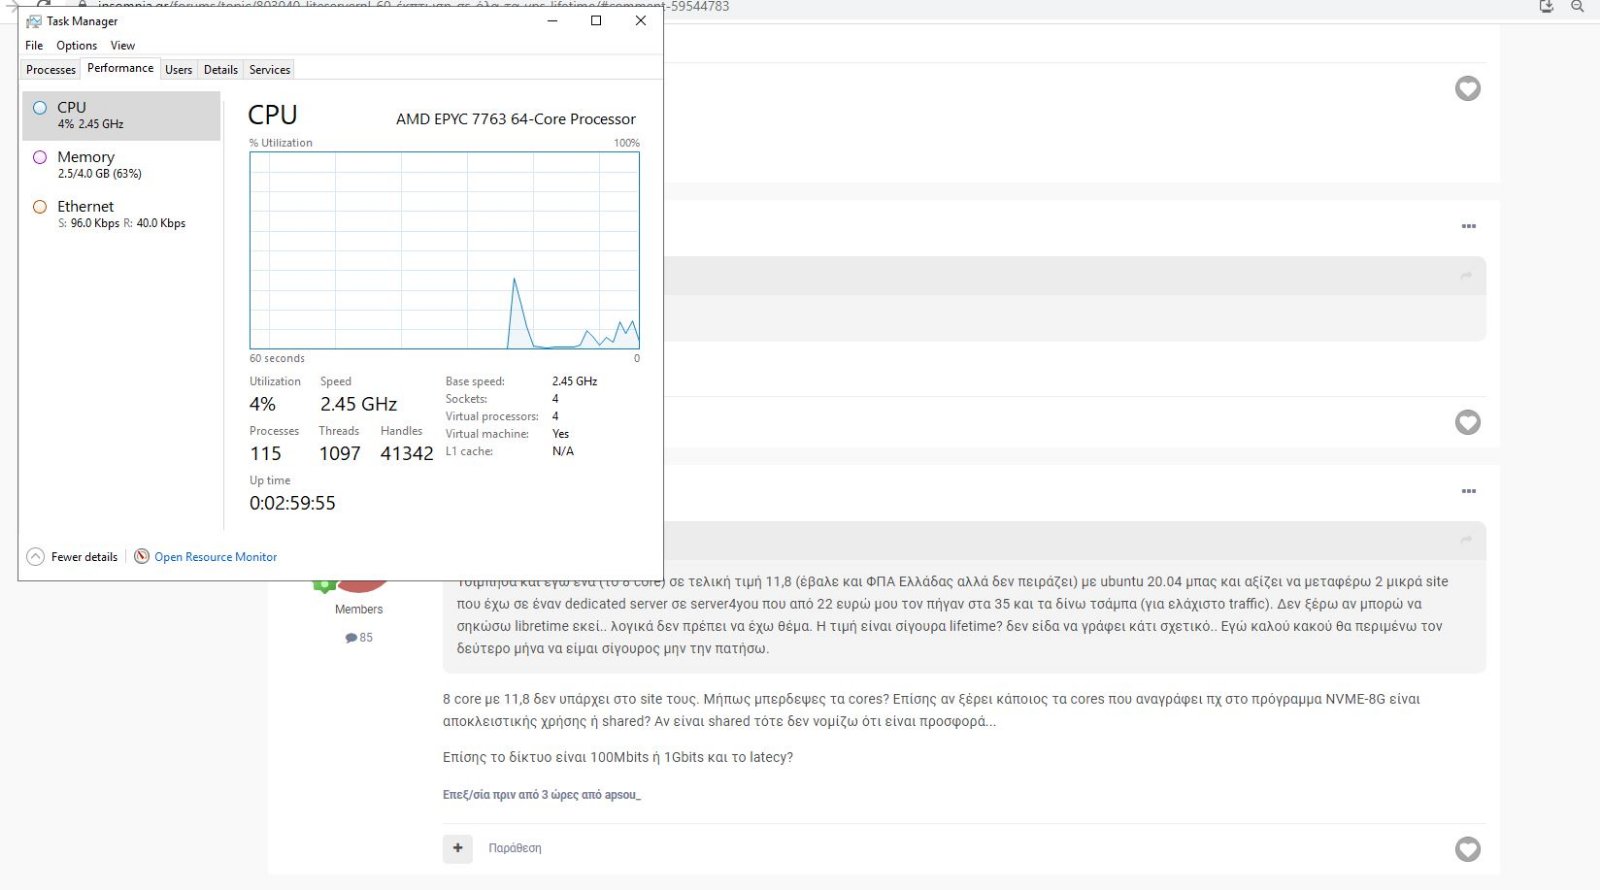Viewport: 1600px width, 890px height.
Task: Click the Virtual machine Yes value
Action: tap(561, 434)
